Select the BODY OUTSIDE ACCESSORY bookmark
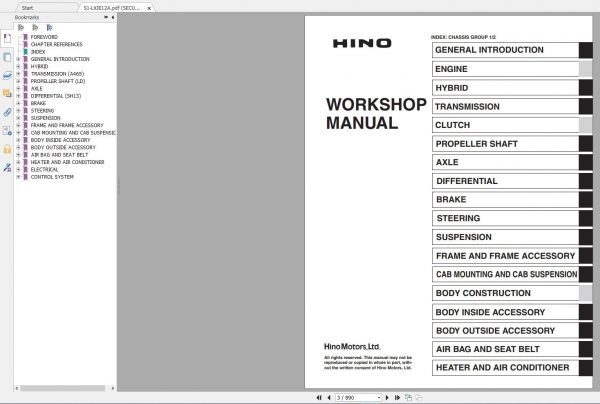Image resolution: width=600 pixels, height=404 pixels. 63,147
